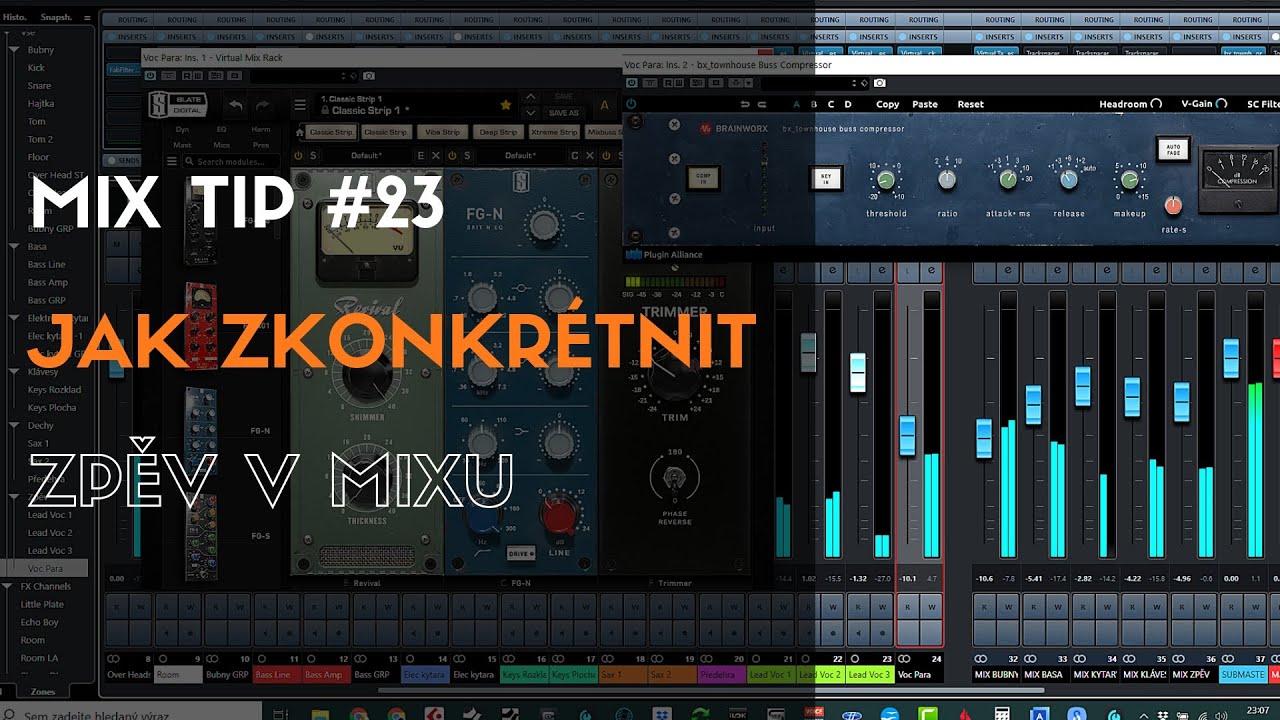Collapse the Klávesy folder in channel list
Image resolution: width=1280 pixels, height=720 pixels.
coord(14,372)
